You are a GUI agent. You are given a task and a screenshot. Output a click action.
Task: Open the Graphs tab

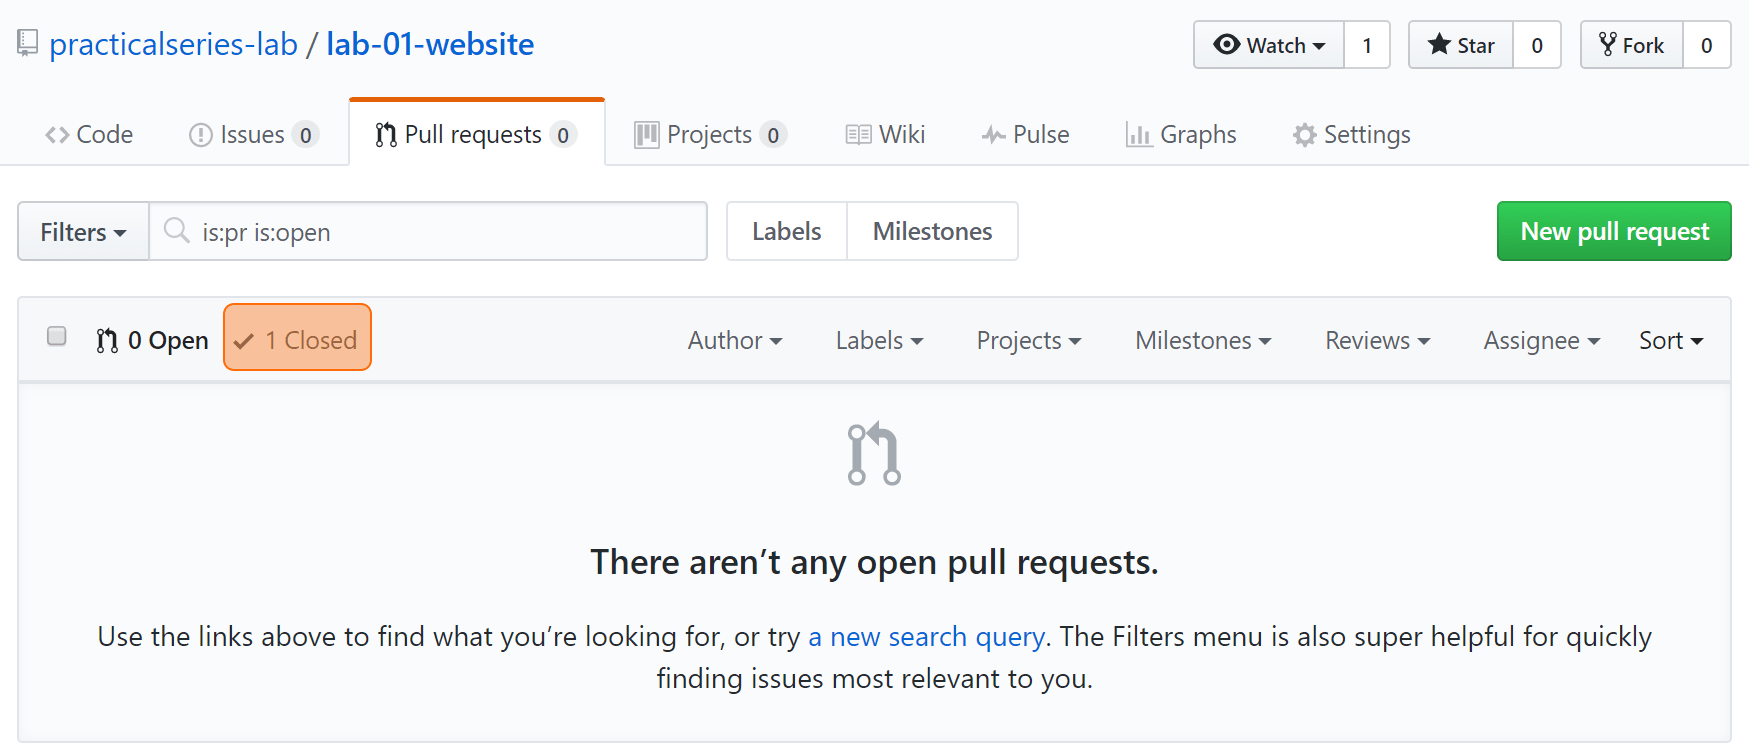pos(1181,134)
